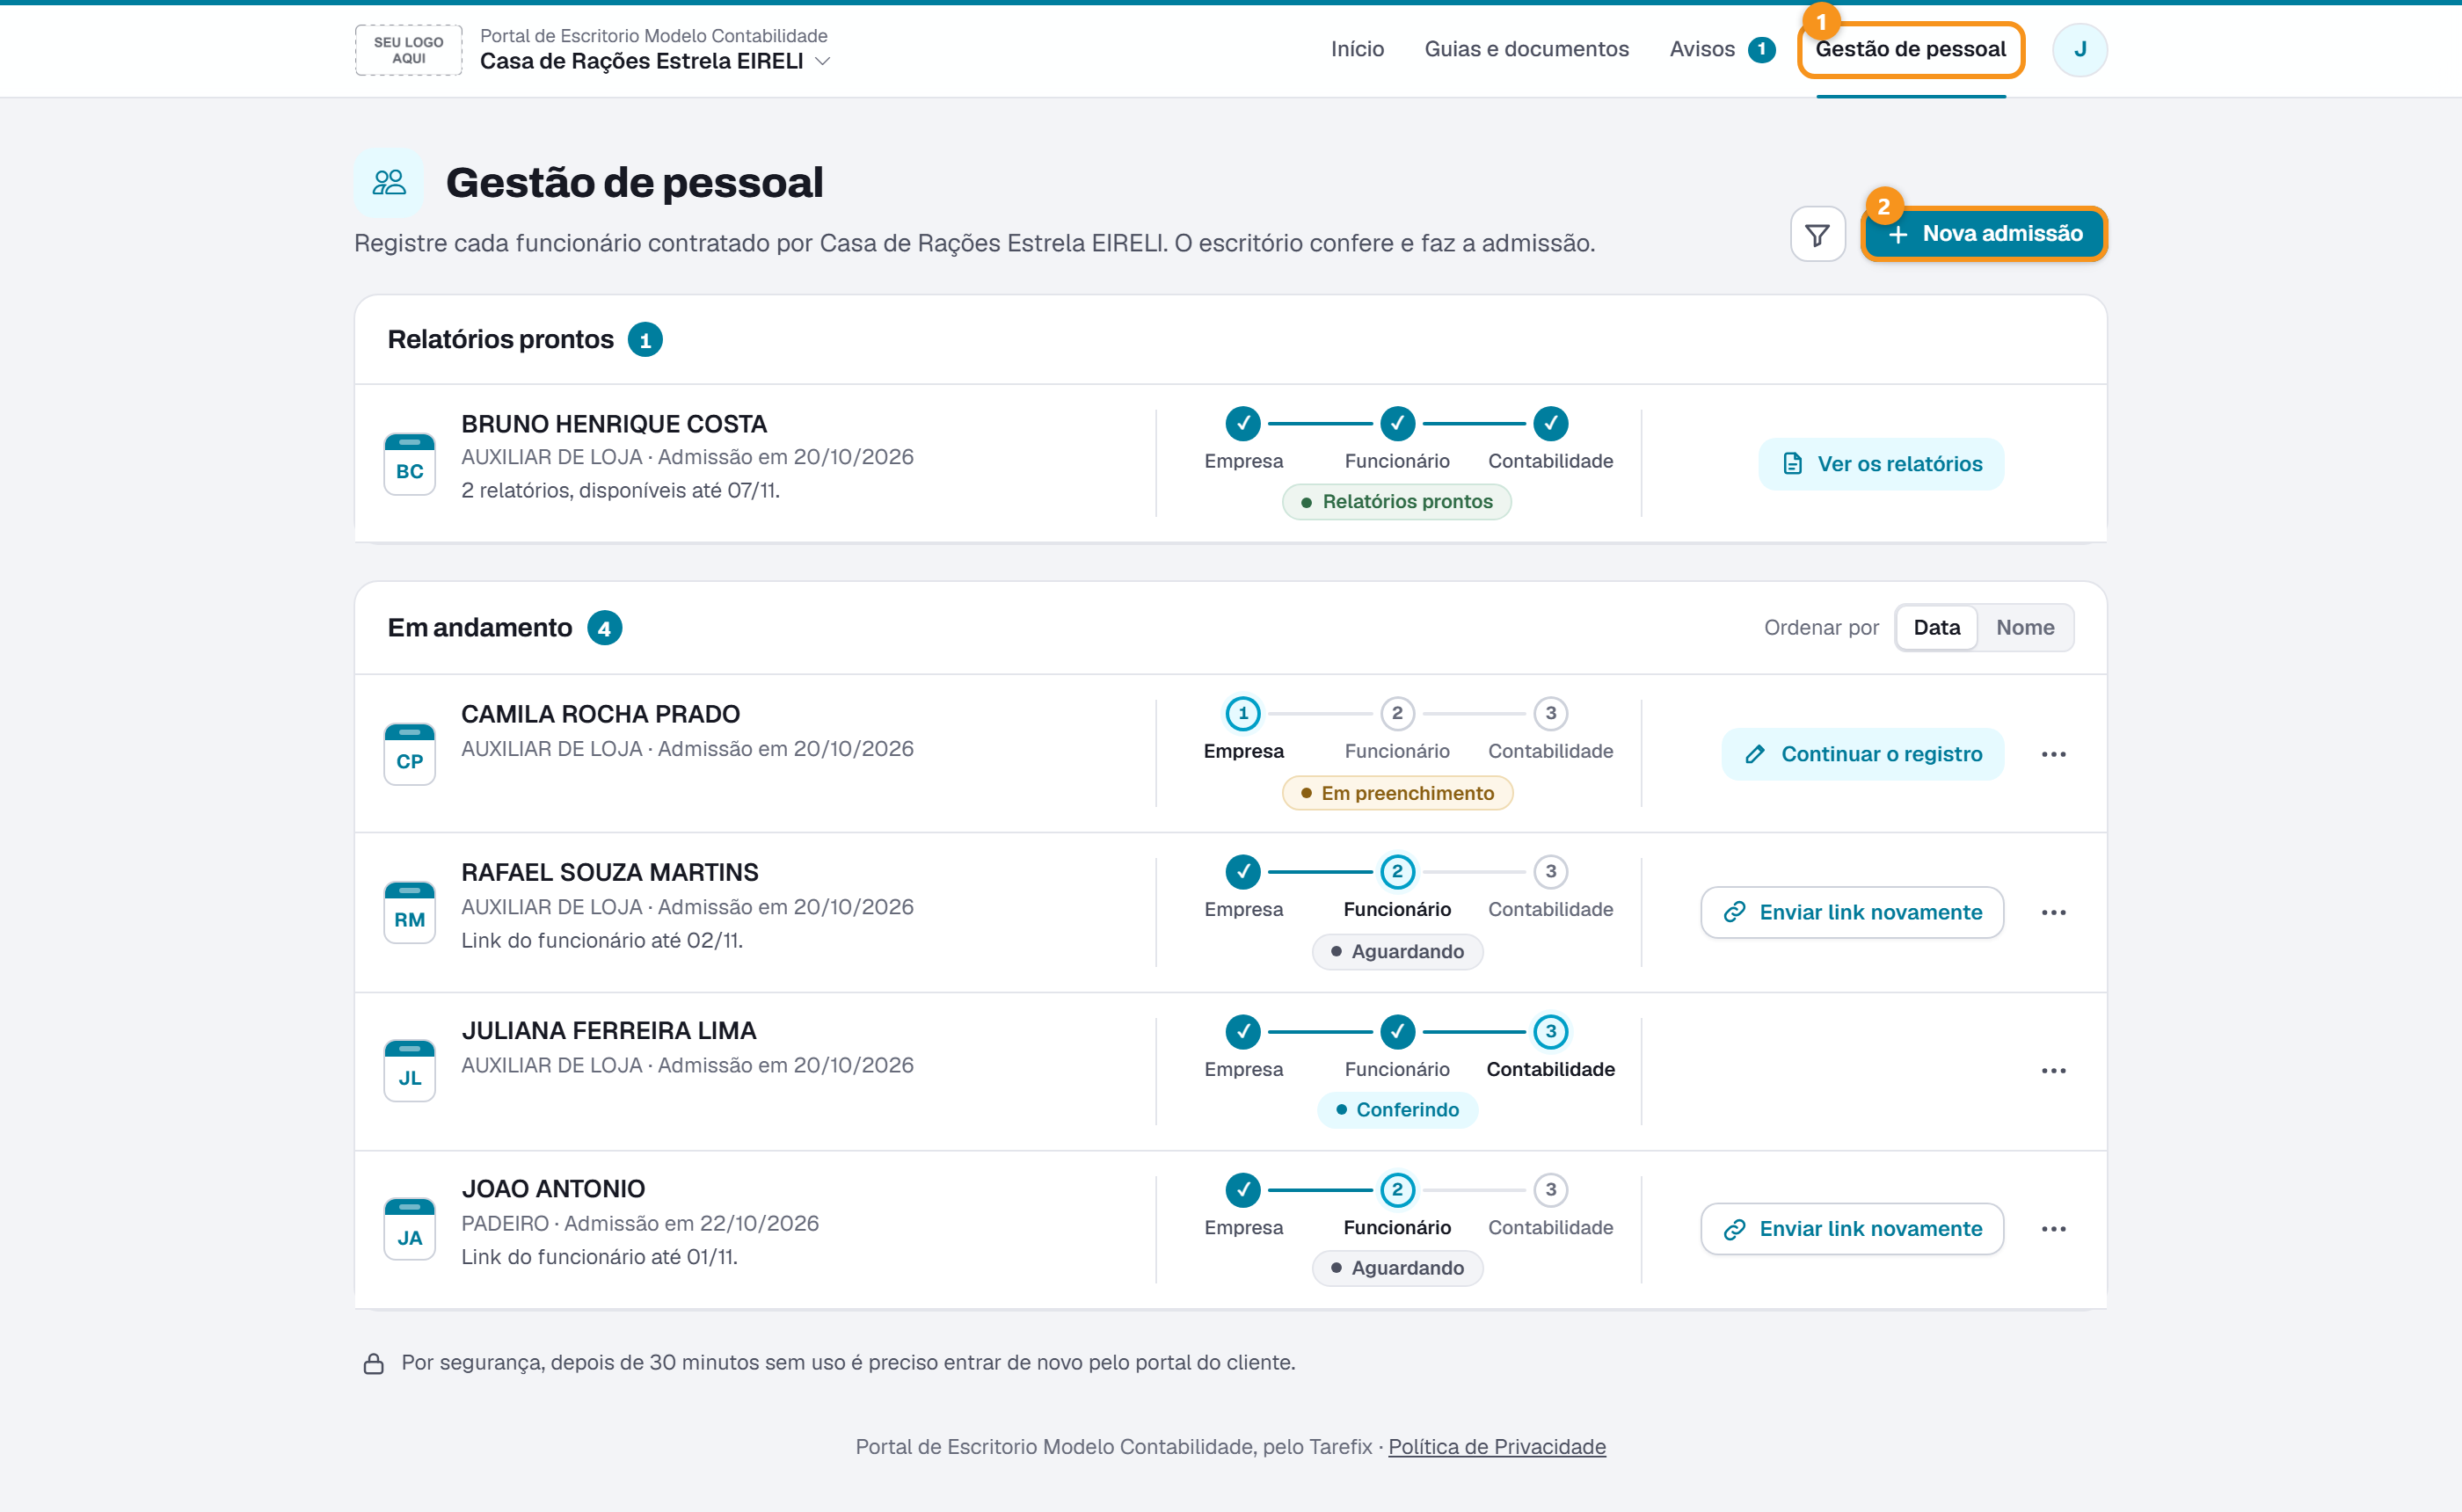Click the name RAFAEL SOUZA MARTINS
The height and width of the screenshot is (1512, 2462).
[x=609, y=871]
